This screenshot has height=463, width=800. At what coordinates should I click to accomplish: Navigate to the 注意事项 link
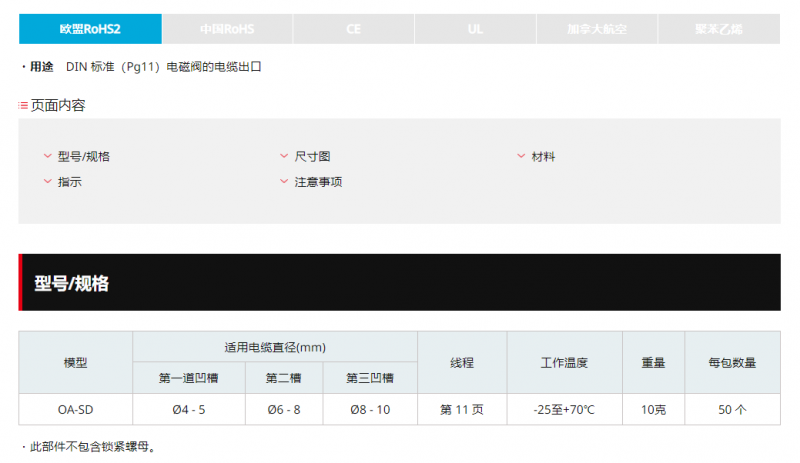(318, 182)
